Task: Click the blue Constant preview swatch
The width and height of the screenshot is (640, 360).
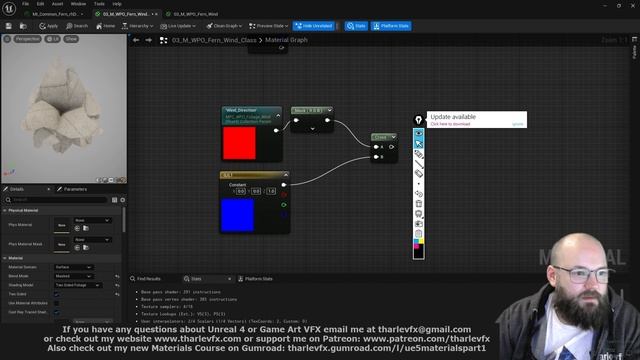Action: tap(238, 215)
